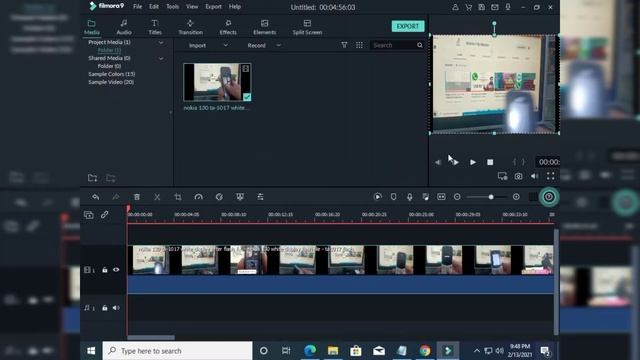The width and height of the screenshot is (640, 360).
Task: Click the Crop tool icon
Action: pyautogui.click(x=178, y=197)
